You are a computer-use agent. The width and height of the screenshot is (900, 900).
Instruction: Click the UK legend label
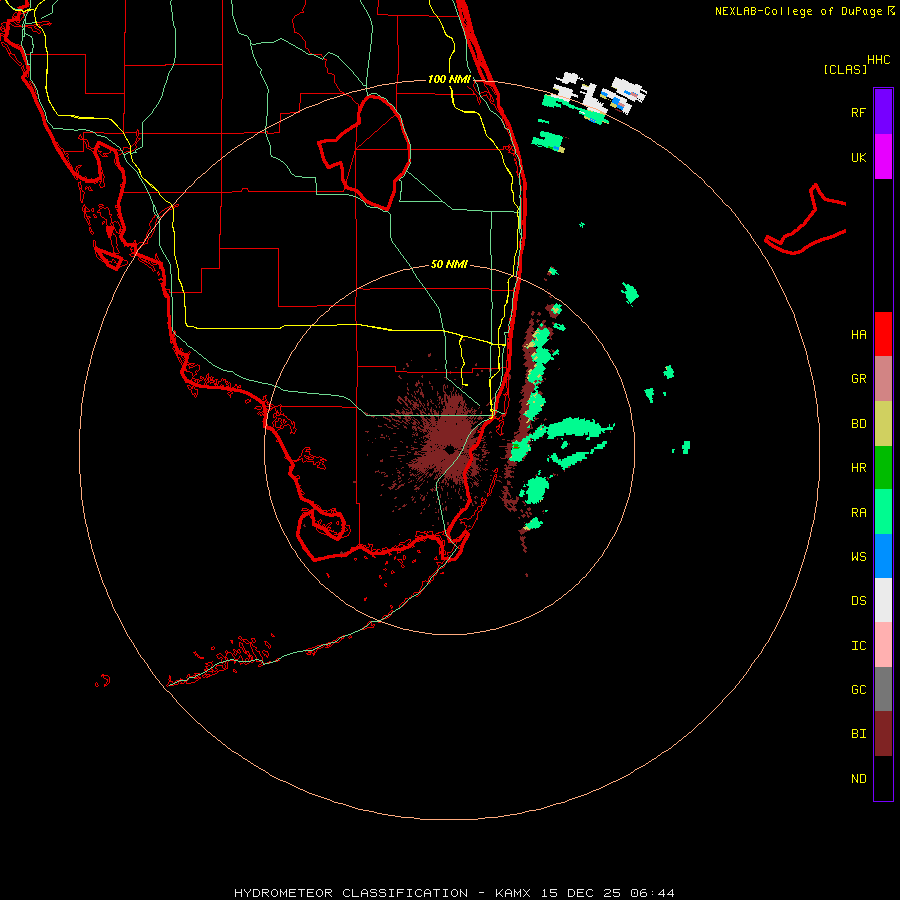858,157
